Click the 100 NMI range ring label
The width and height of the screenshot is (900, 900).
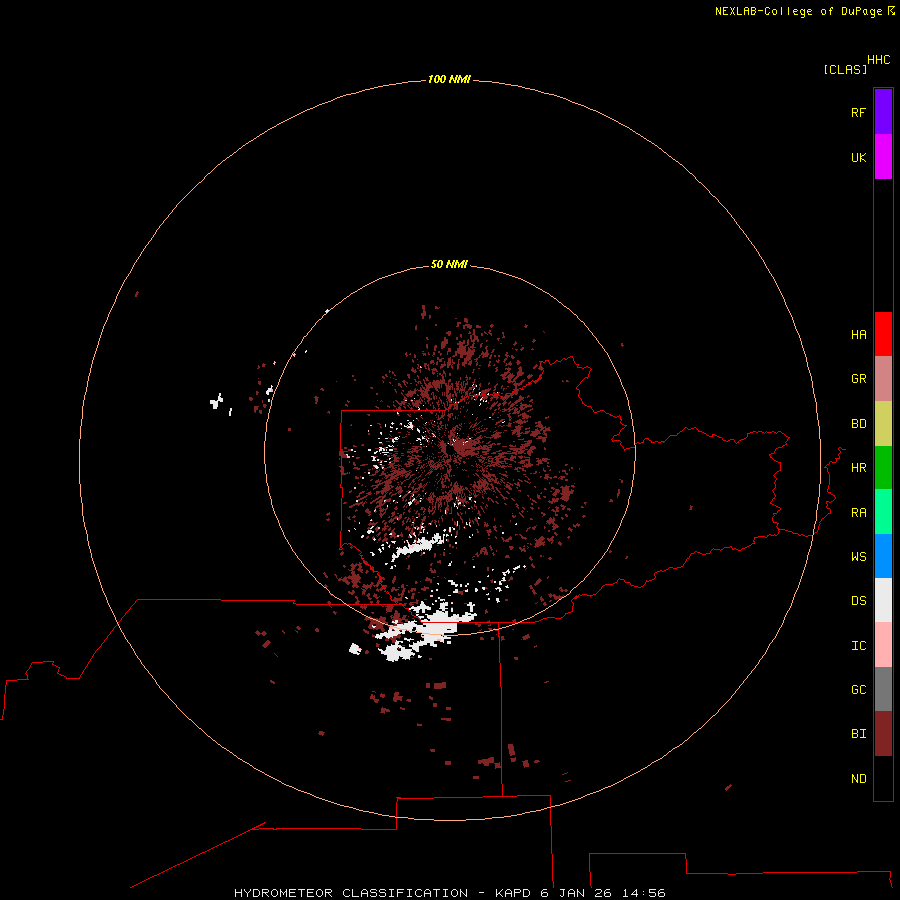[x=449, y=79]
